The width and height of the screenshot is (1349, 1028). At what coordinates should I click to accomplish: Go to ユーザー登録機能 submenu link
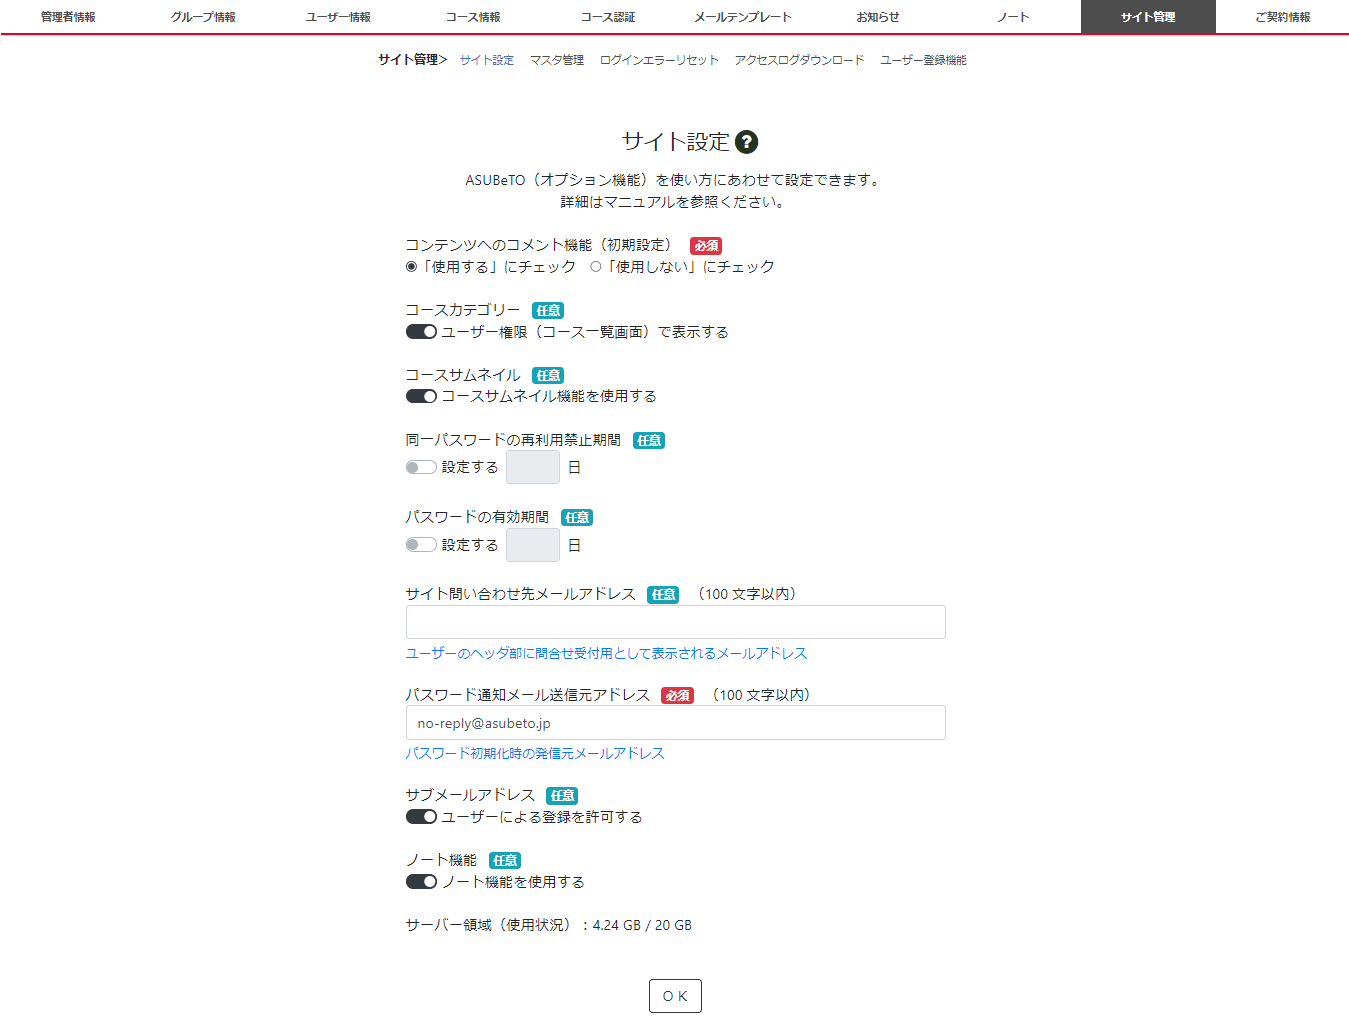point(923,60)
